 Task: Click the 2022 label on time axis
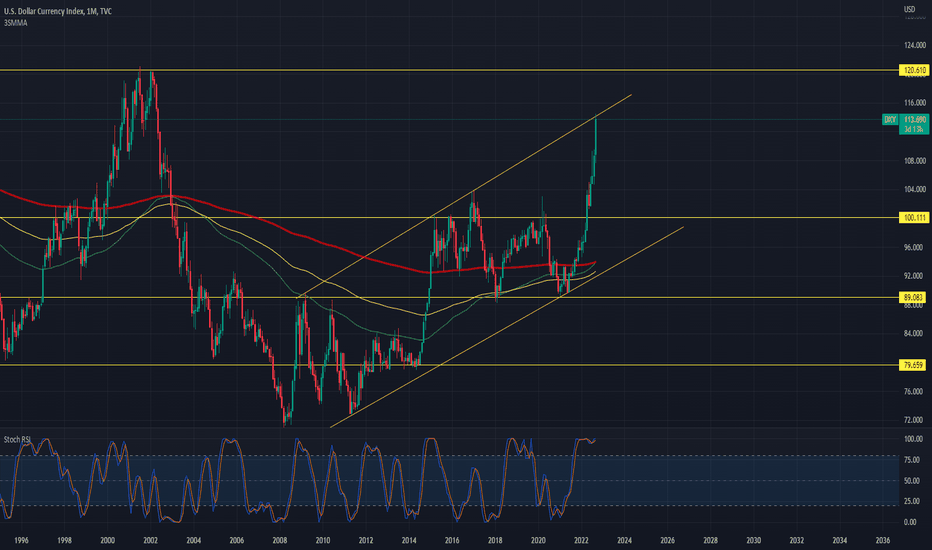pyautogui.click(x=581, y=540)
